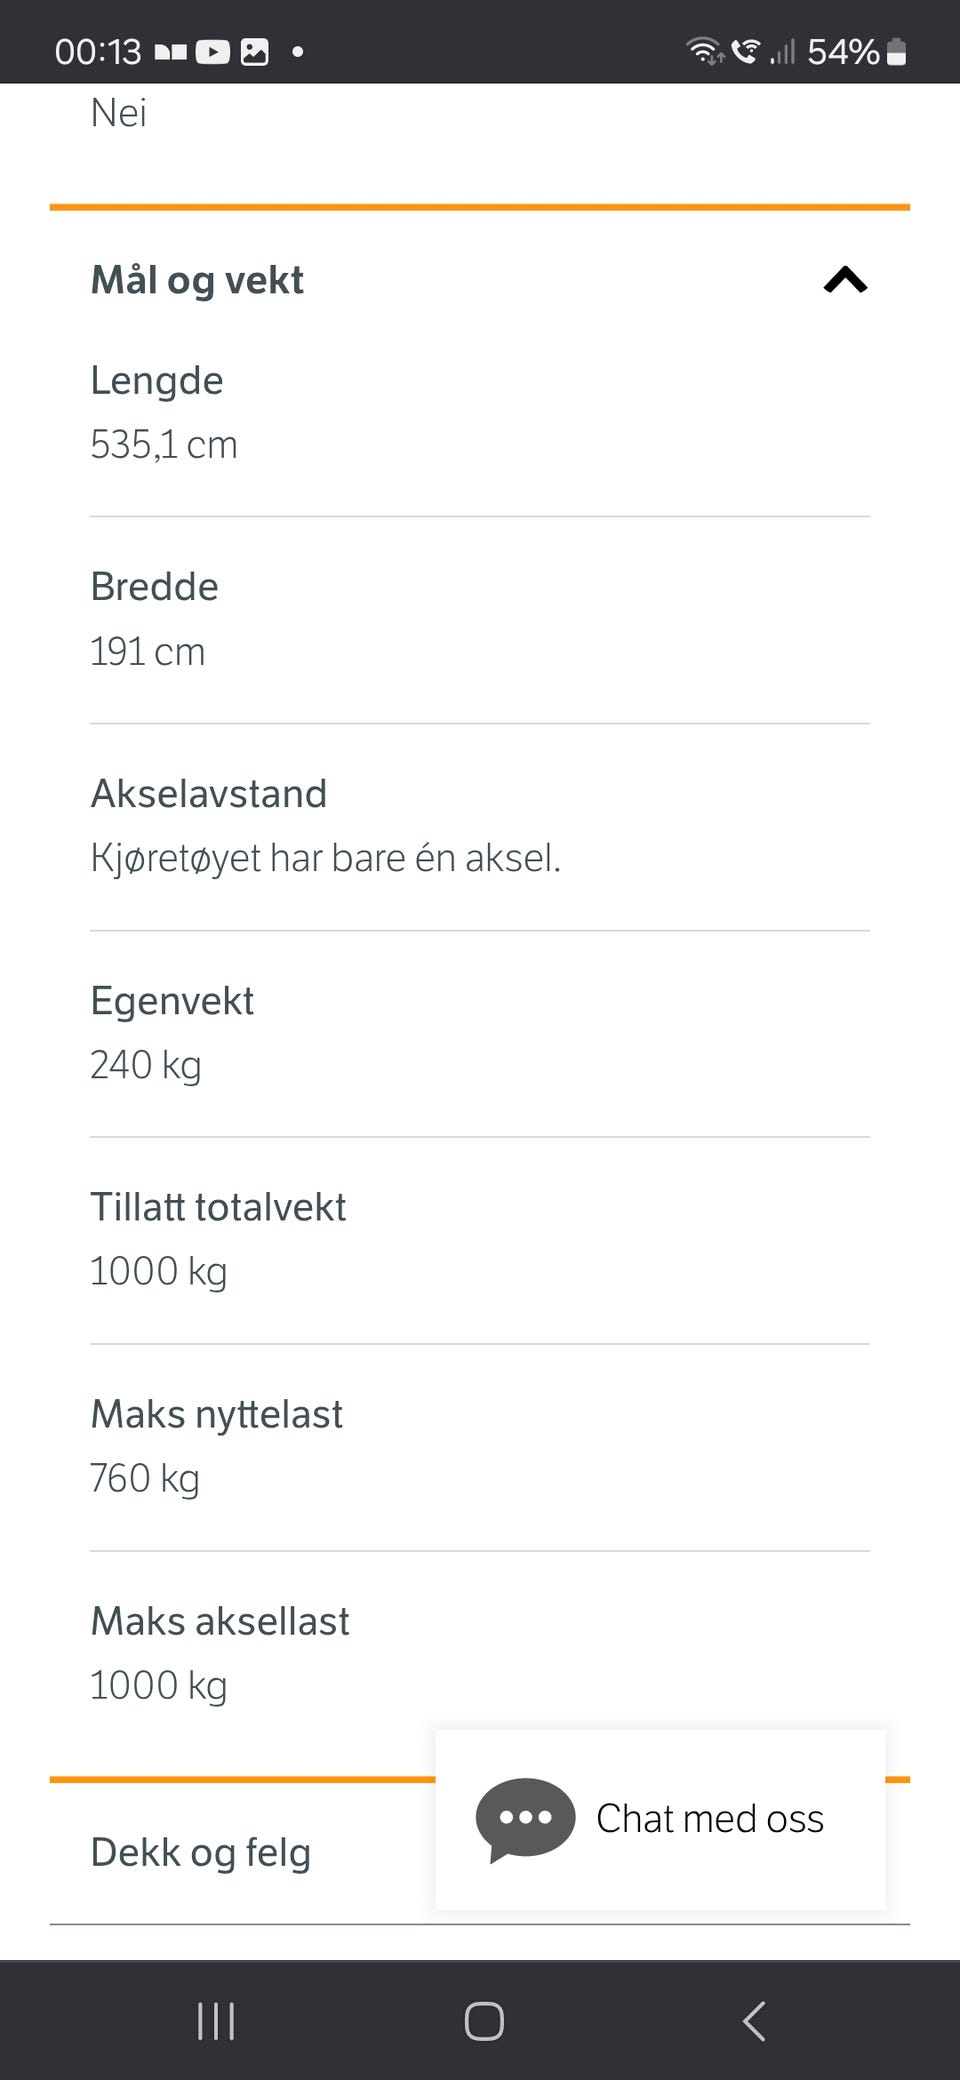Tap the Wi-Fi status icon
This screenshot has width=960, height=2080.
(x=704, y=50)
